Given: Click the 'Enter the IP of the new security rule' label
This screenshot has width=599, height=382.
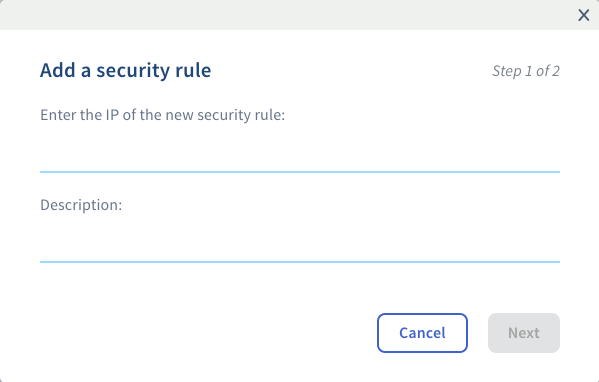Looking at the screenshot, I should click(x=162, y=115).
